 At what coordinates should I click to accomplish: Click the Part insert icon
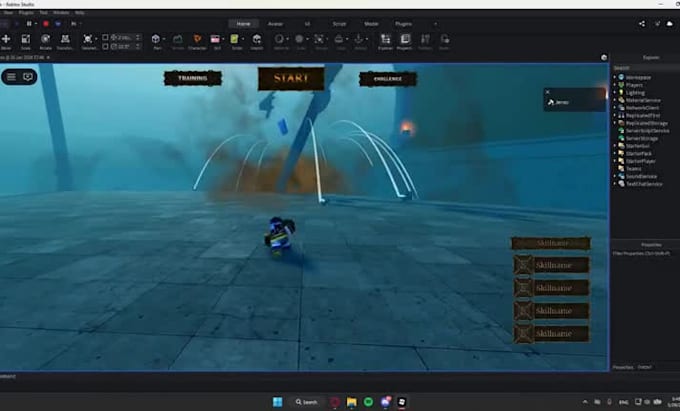(156, 39)
